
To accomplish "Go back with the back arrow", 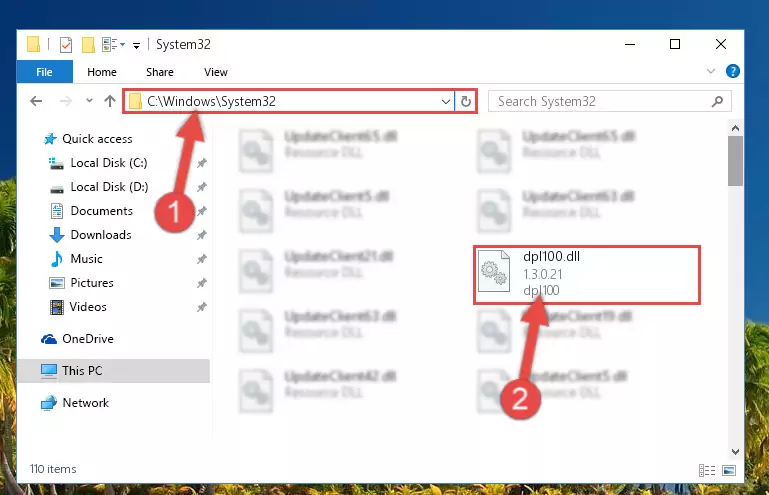I will (x=36, y=101).
